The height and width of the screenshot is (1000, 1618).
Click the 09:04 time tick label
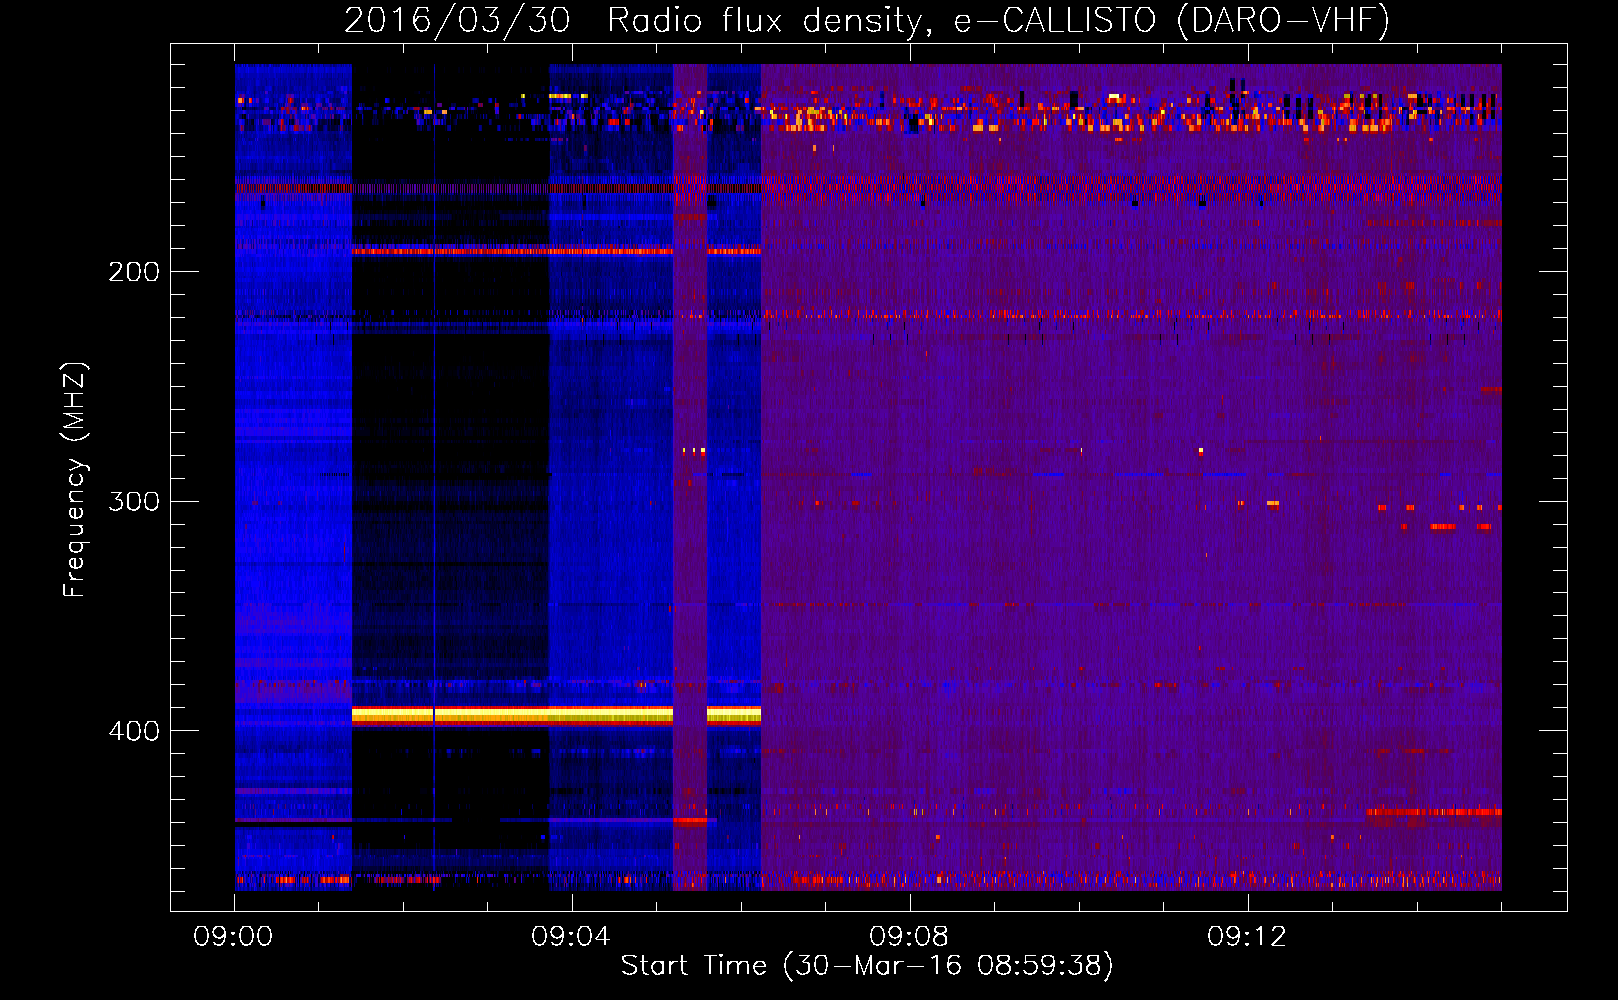click(x=571, y=937)
